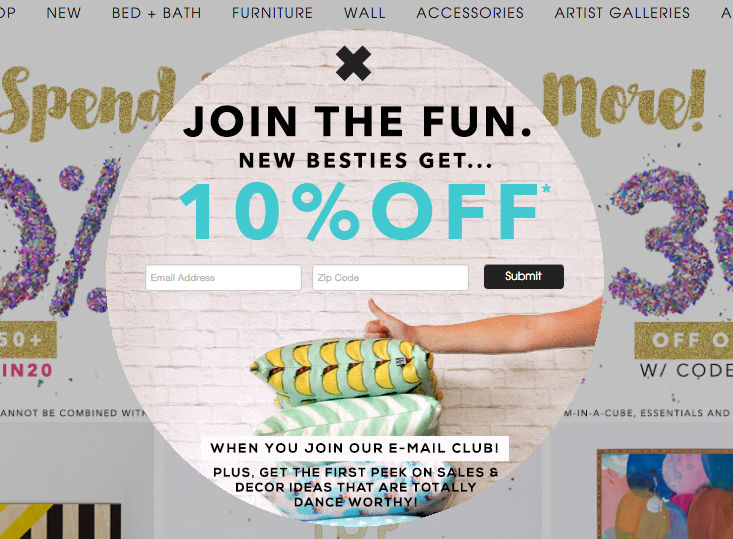The width and height of the screenshot is (733, 539).
Task: Open the BED + BATH menu
Action: point(157,13)
